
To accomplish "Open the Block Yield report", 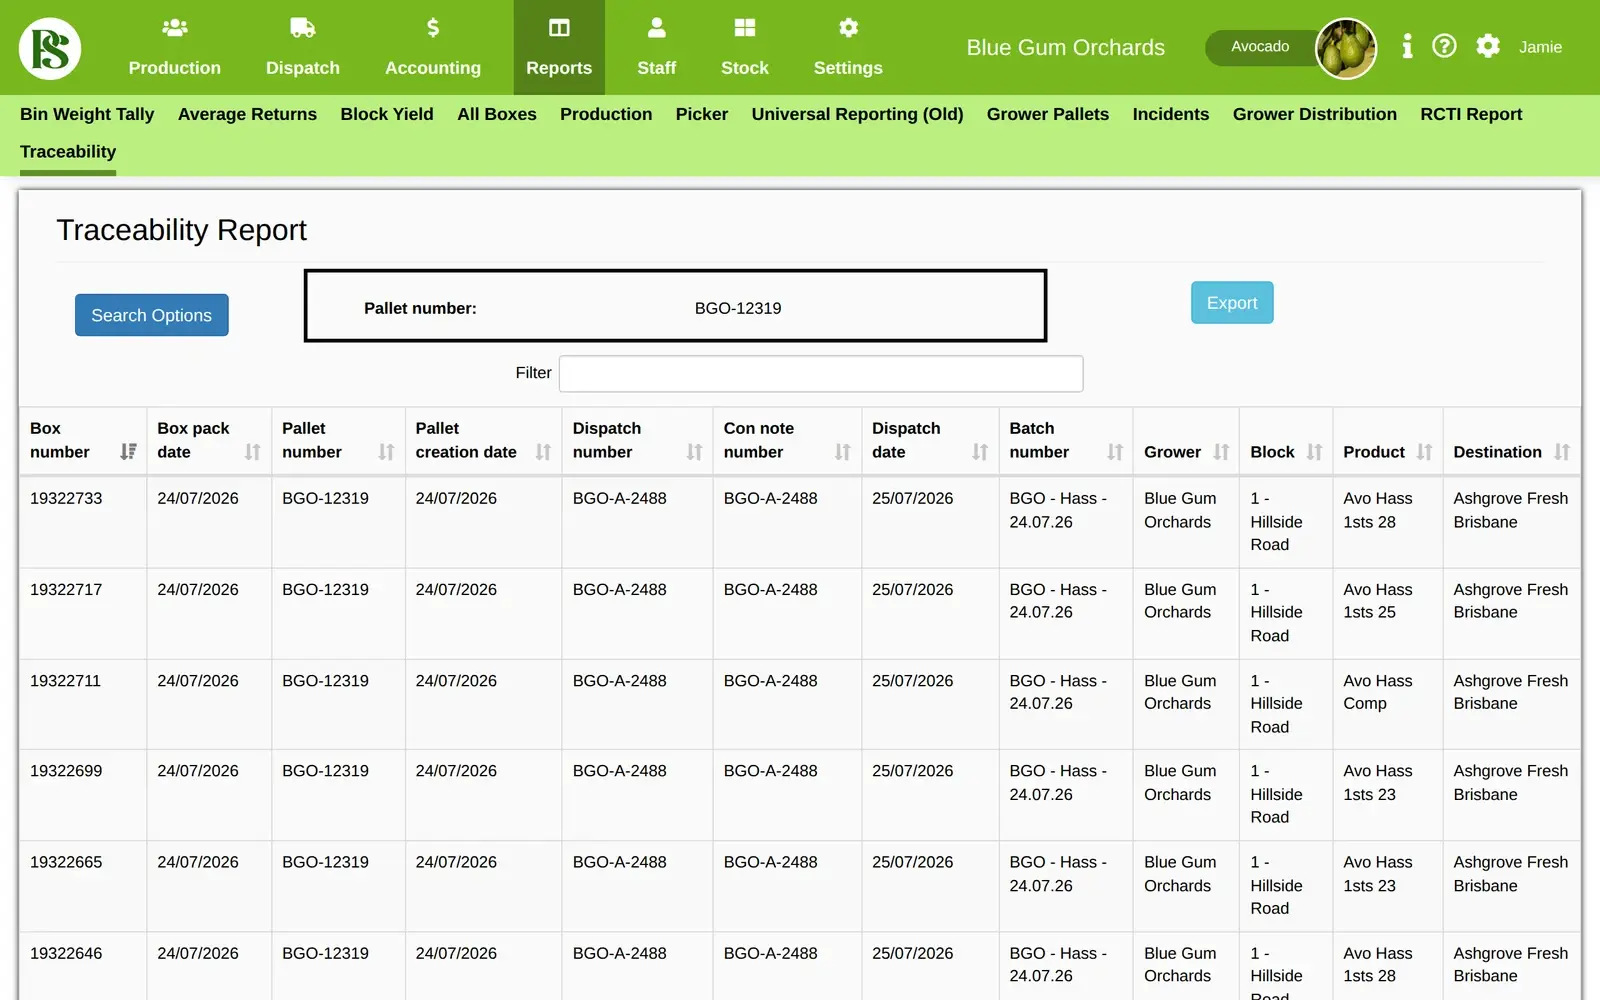I will [387, 114].
